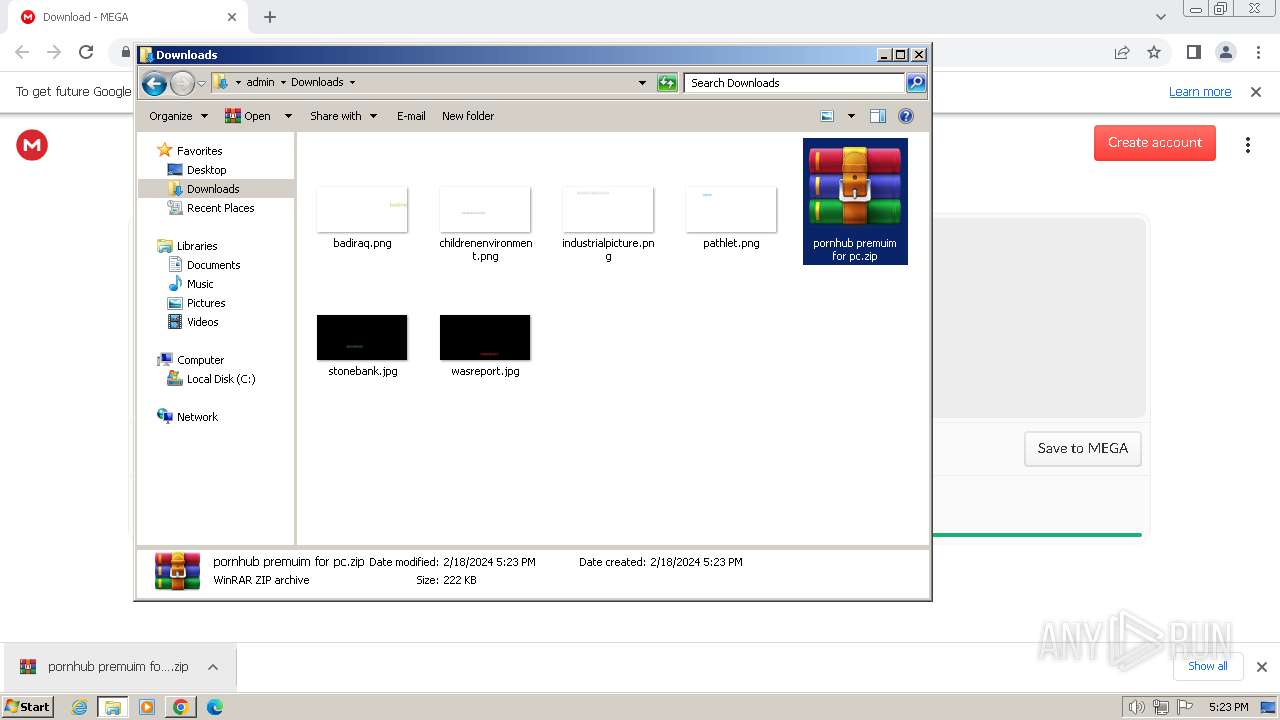1280x720 pixels.
Task: Click the search magnifier icon in Downloads
Action: (x=916, y=83)
